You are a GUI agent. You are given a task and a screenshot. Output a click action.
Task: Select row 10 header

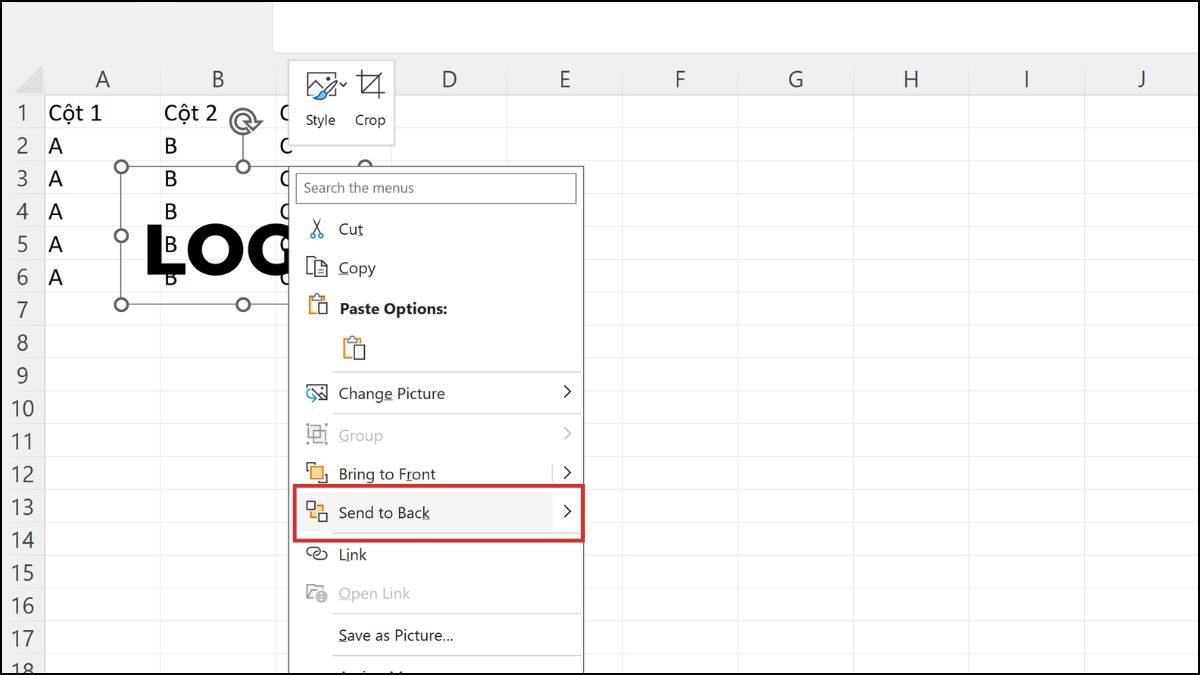tap(22, 408)
